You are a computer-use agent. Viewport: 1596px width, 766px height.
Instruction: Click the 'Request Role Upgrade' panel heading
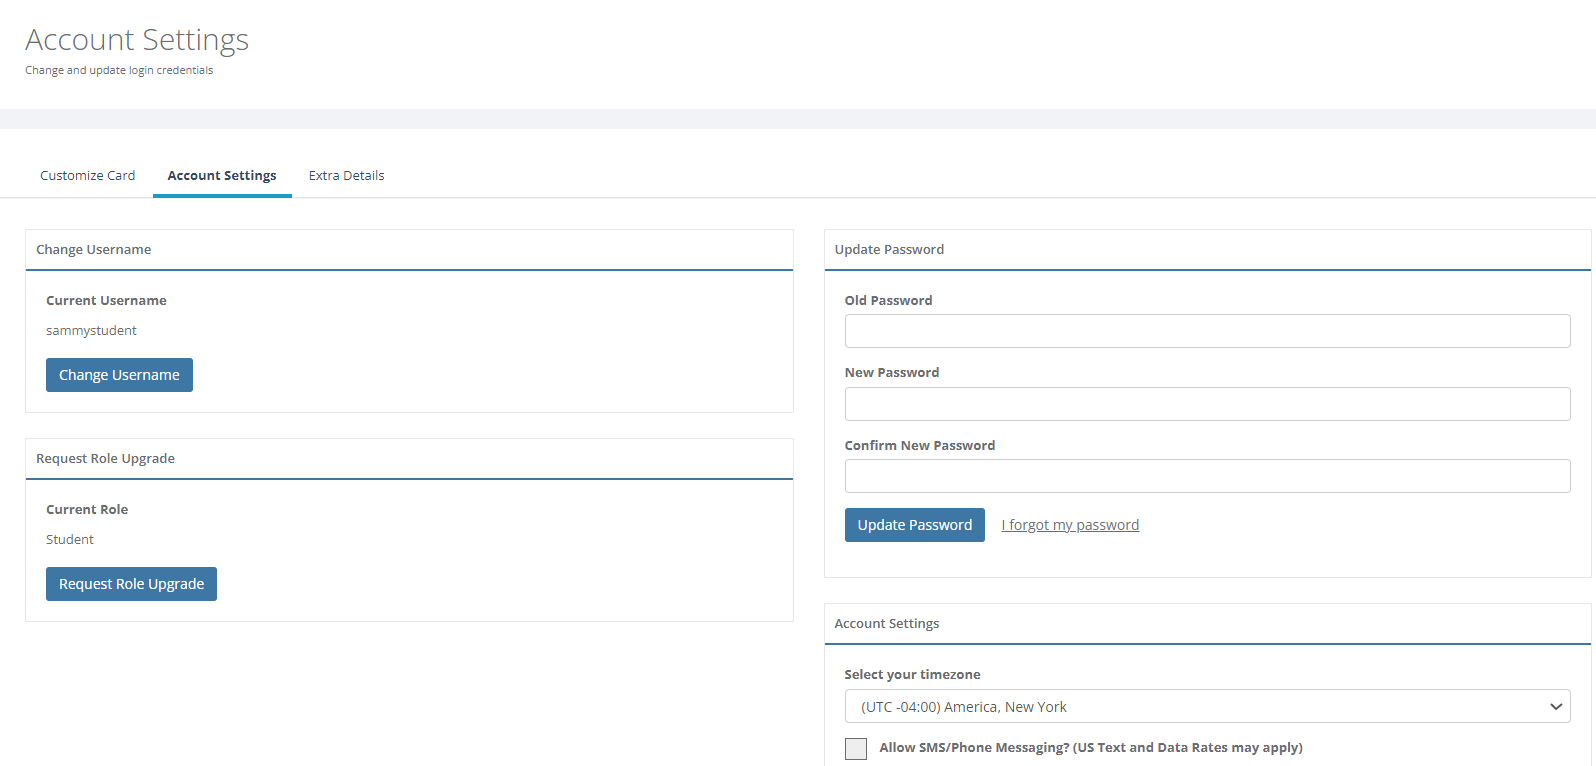pos(105,458)
